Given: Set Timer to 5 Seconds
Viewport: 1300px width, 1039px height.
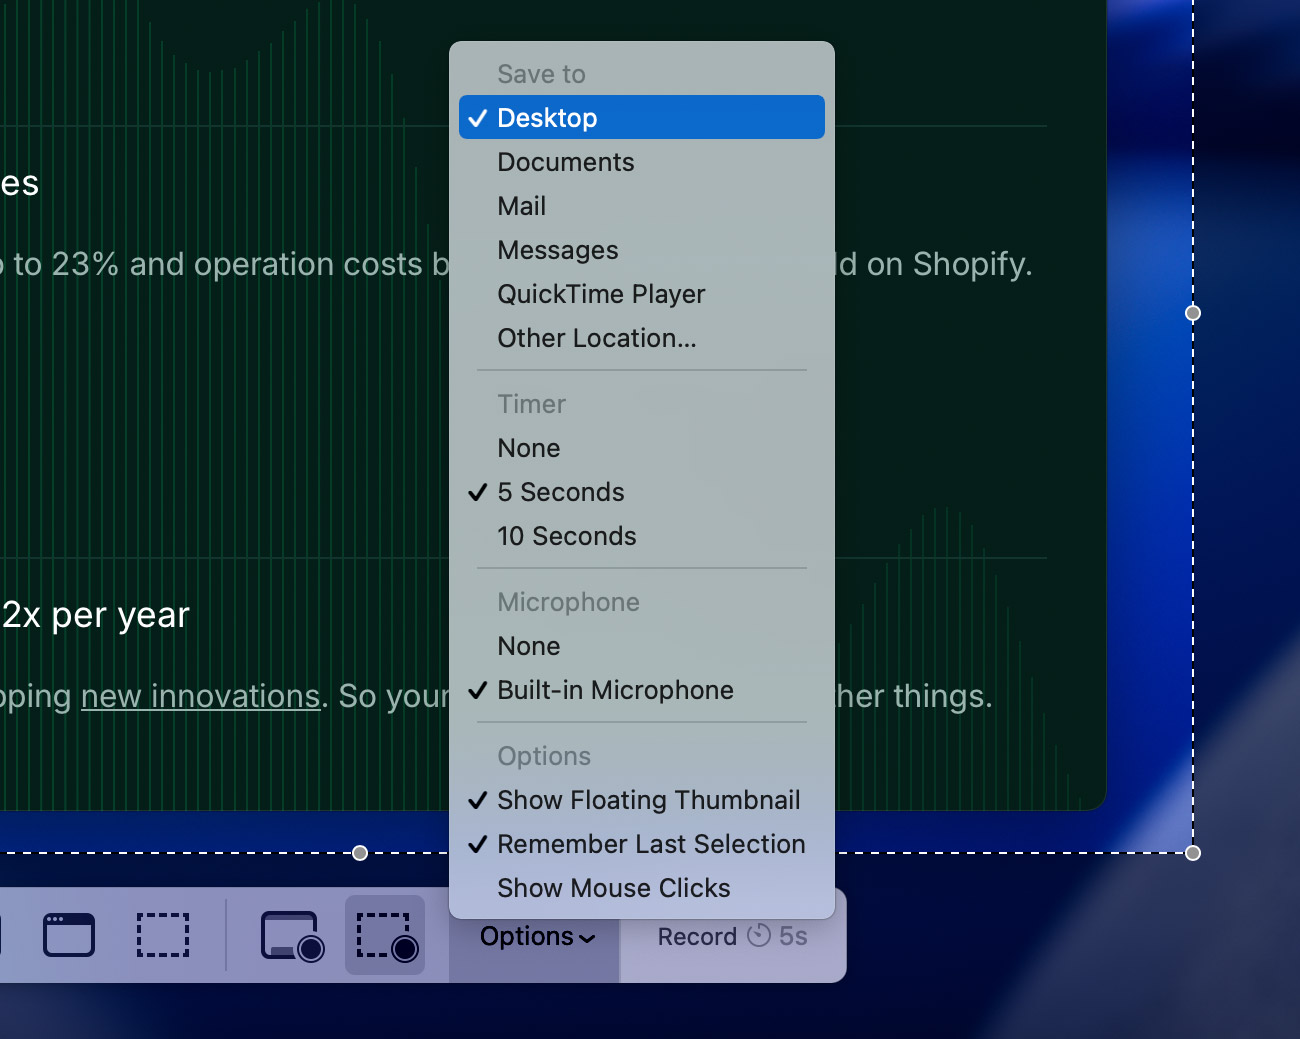Looking at the screenshot, I should coord(642,492).
